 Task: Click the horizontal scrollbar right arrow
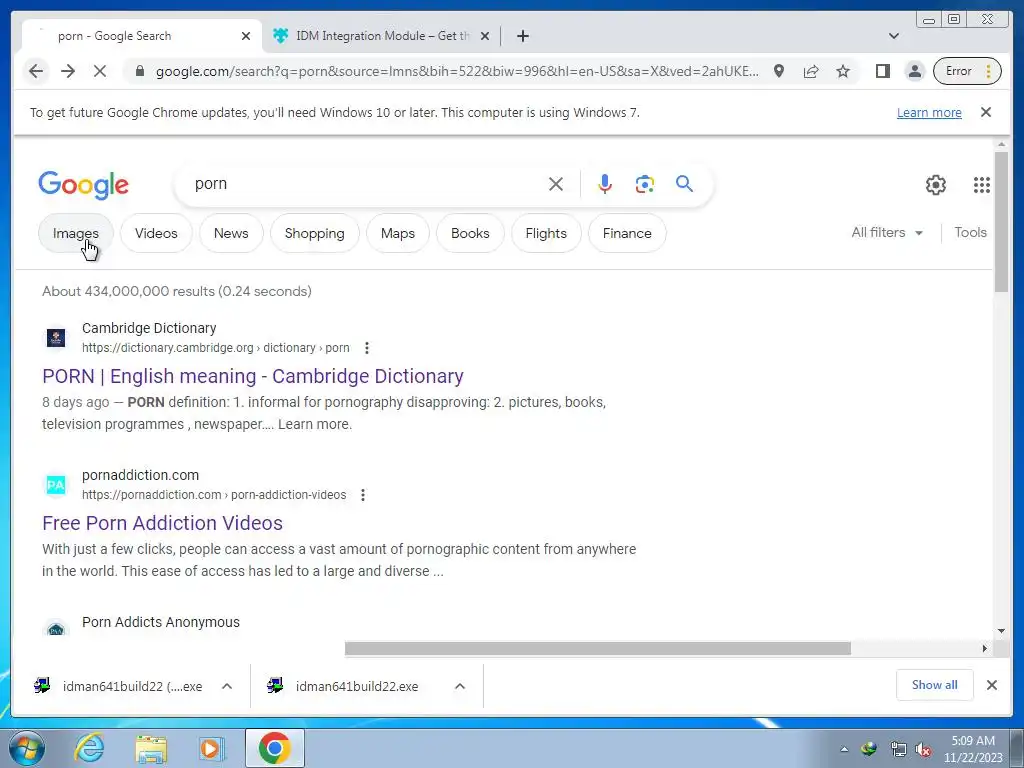pos(985,648)
